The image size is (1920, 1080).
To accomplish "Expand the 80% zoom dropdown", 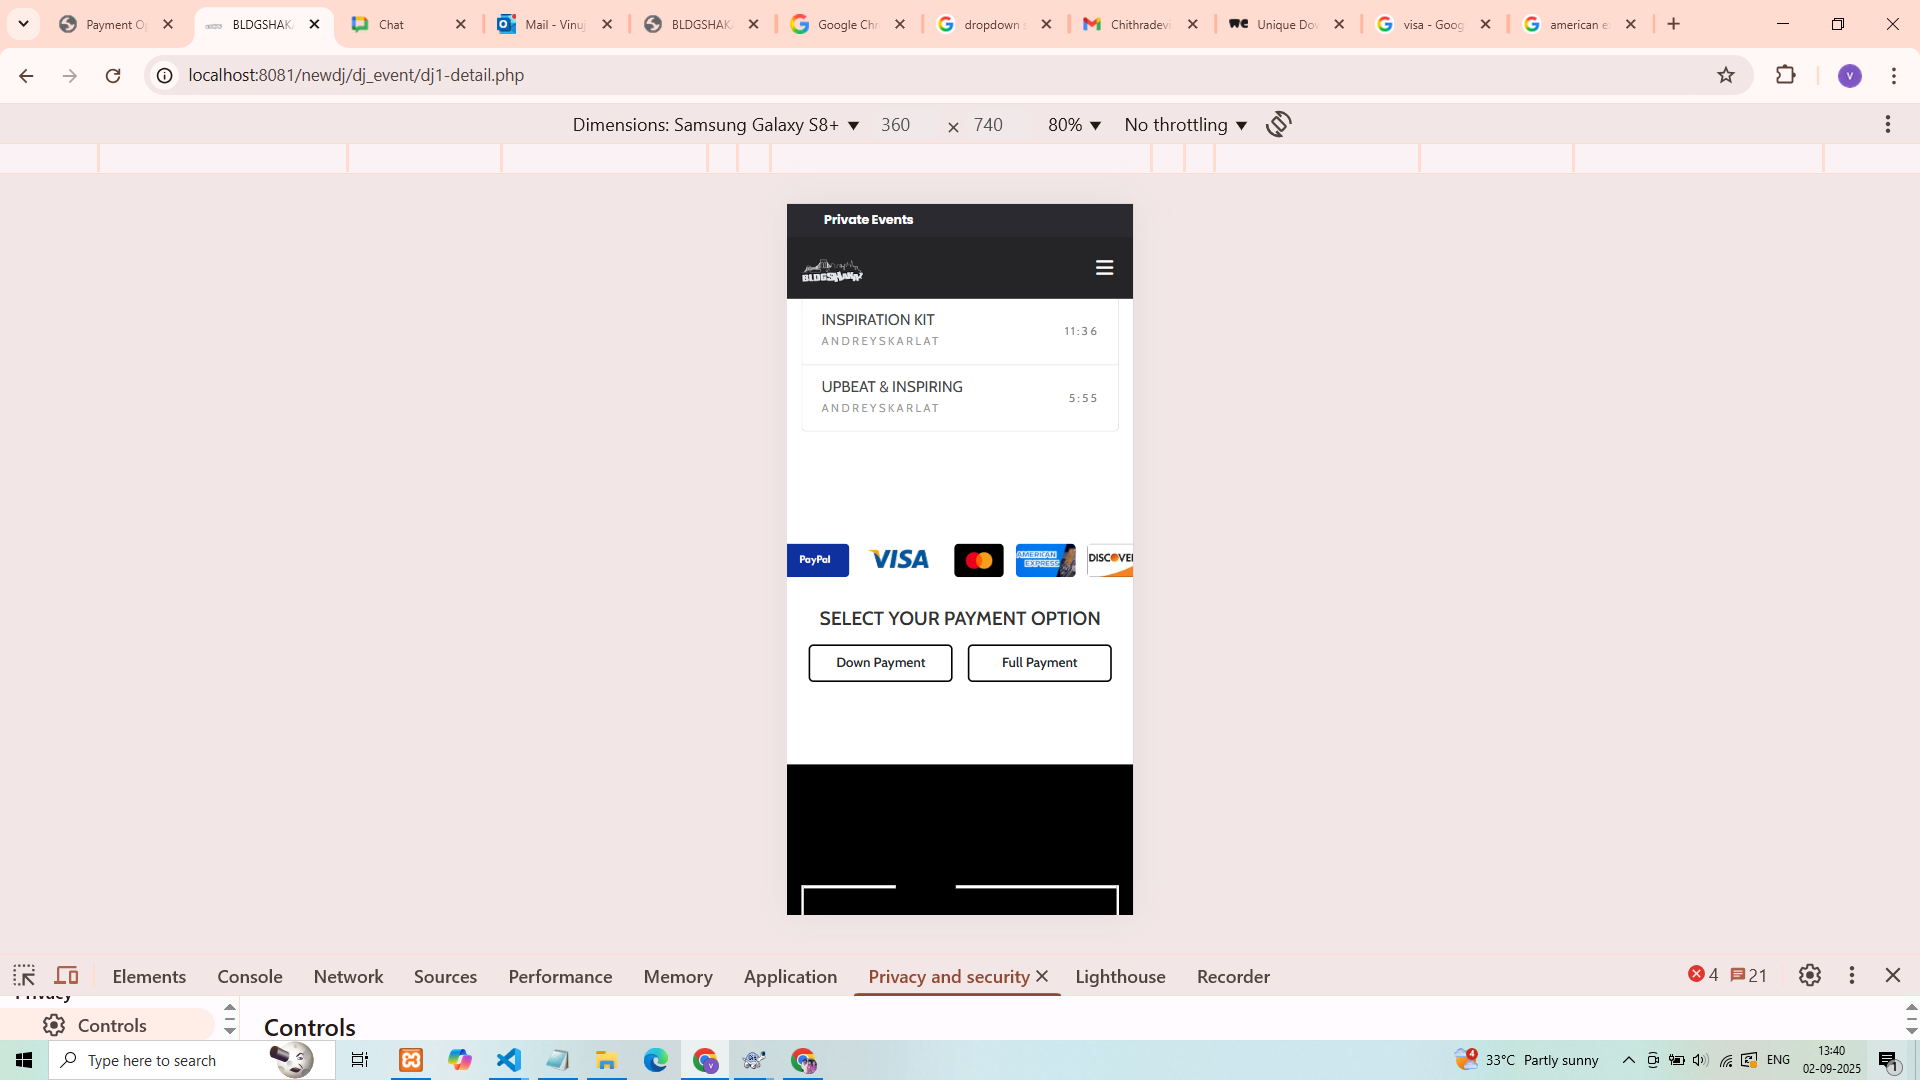I will click(1074, 125).
